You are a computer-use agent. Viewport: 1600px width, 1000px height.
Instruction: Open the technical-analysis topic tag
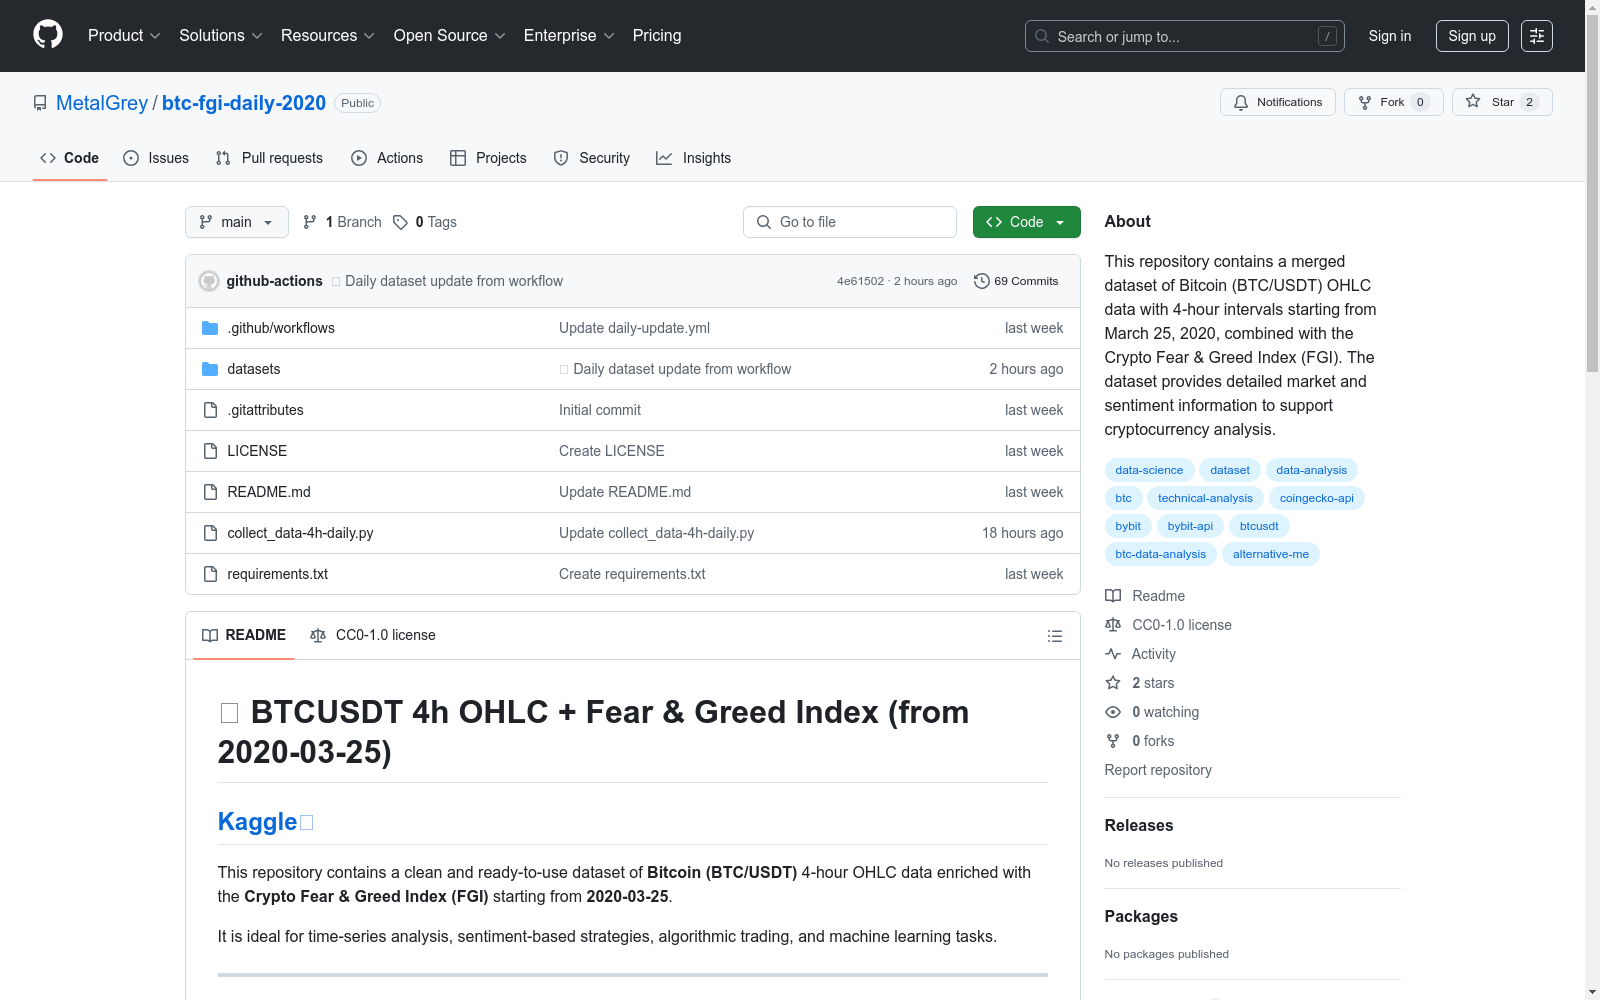[x=1205, y=498]
